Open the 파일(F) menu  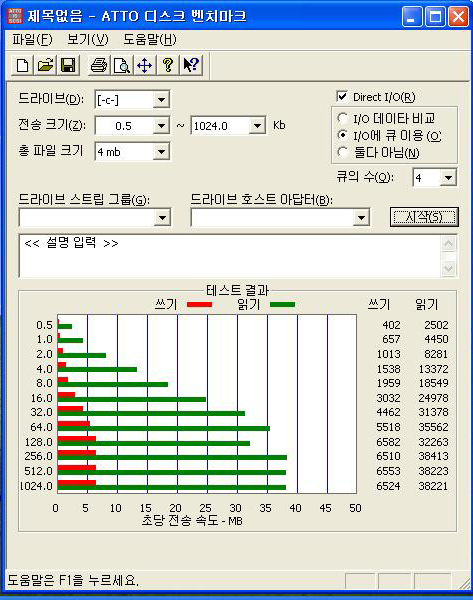tap(32, 39)
